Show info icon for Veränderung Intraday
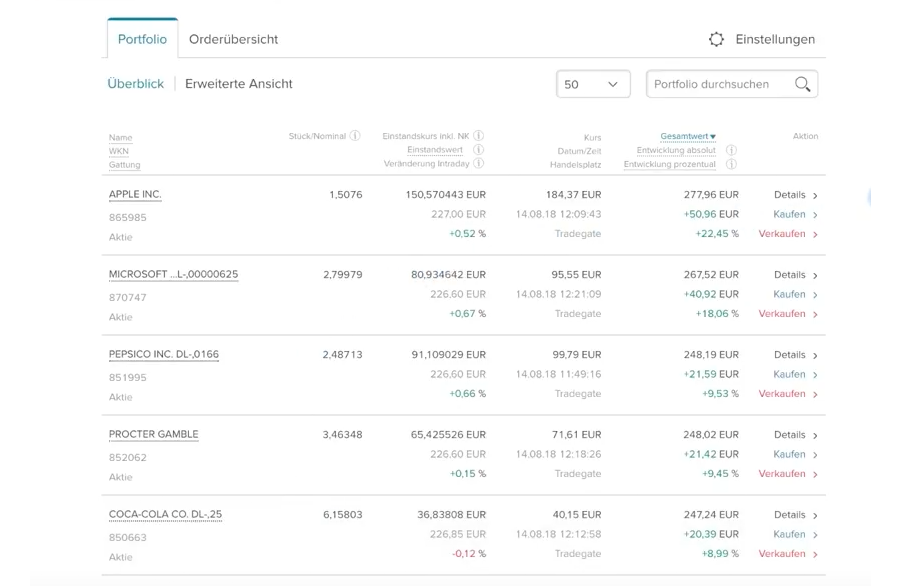The width and height of the screenshot is (900, 586). coord(479,164)
